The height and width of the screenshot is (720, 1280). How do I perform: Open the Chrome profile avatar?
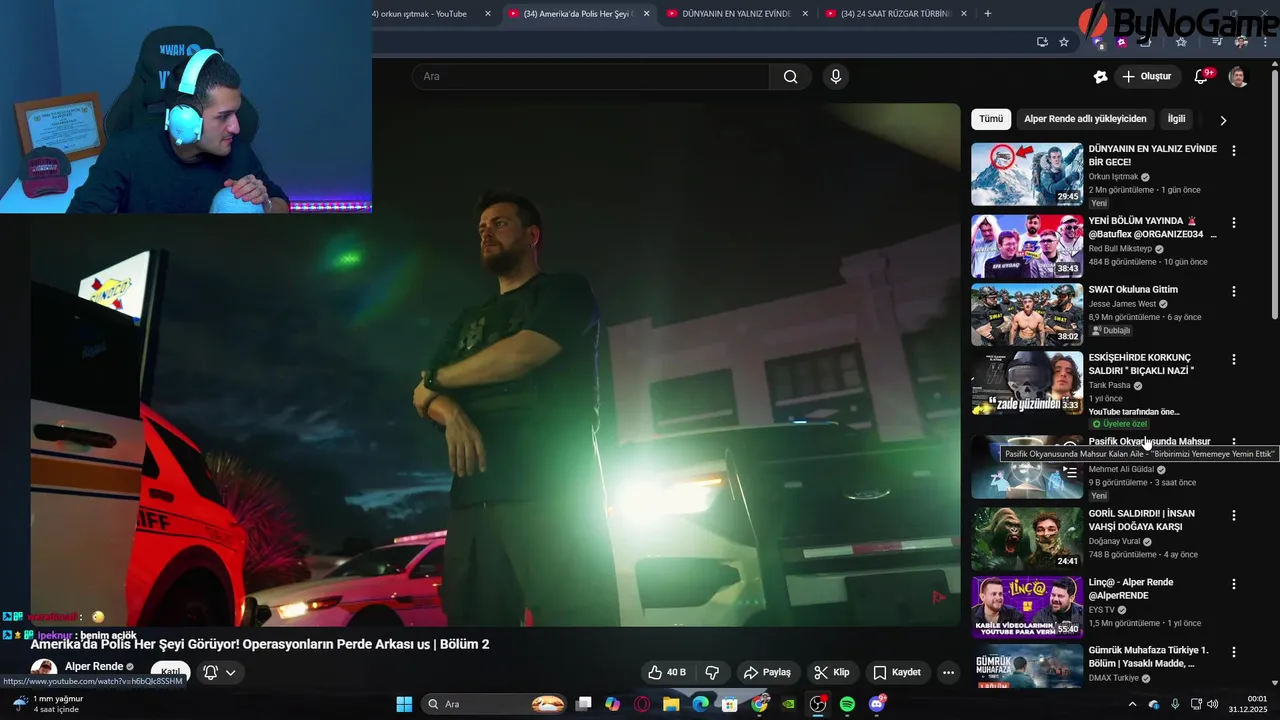click(x=1241, y=42)
